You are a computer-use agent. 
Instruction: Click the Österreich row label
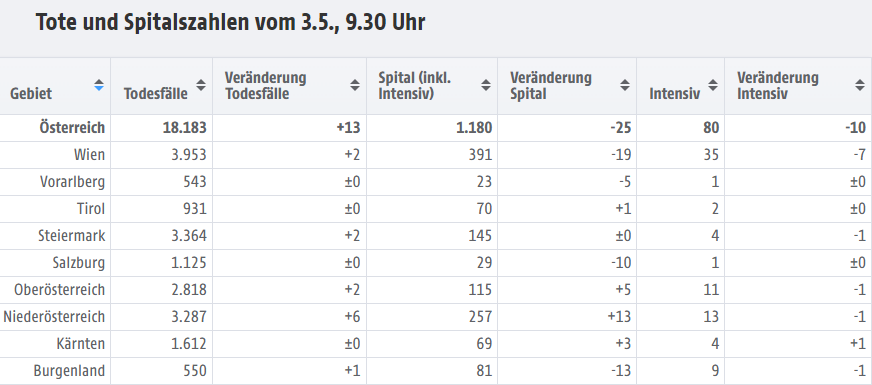72,128
